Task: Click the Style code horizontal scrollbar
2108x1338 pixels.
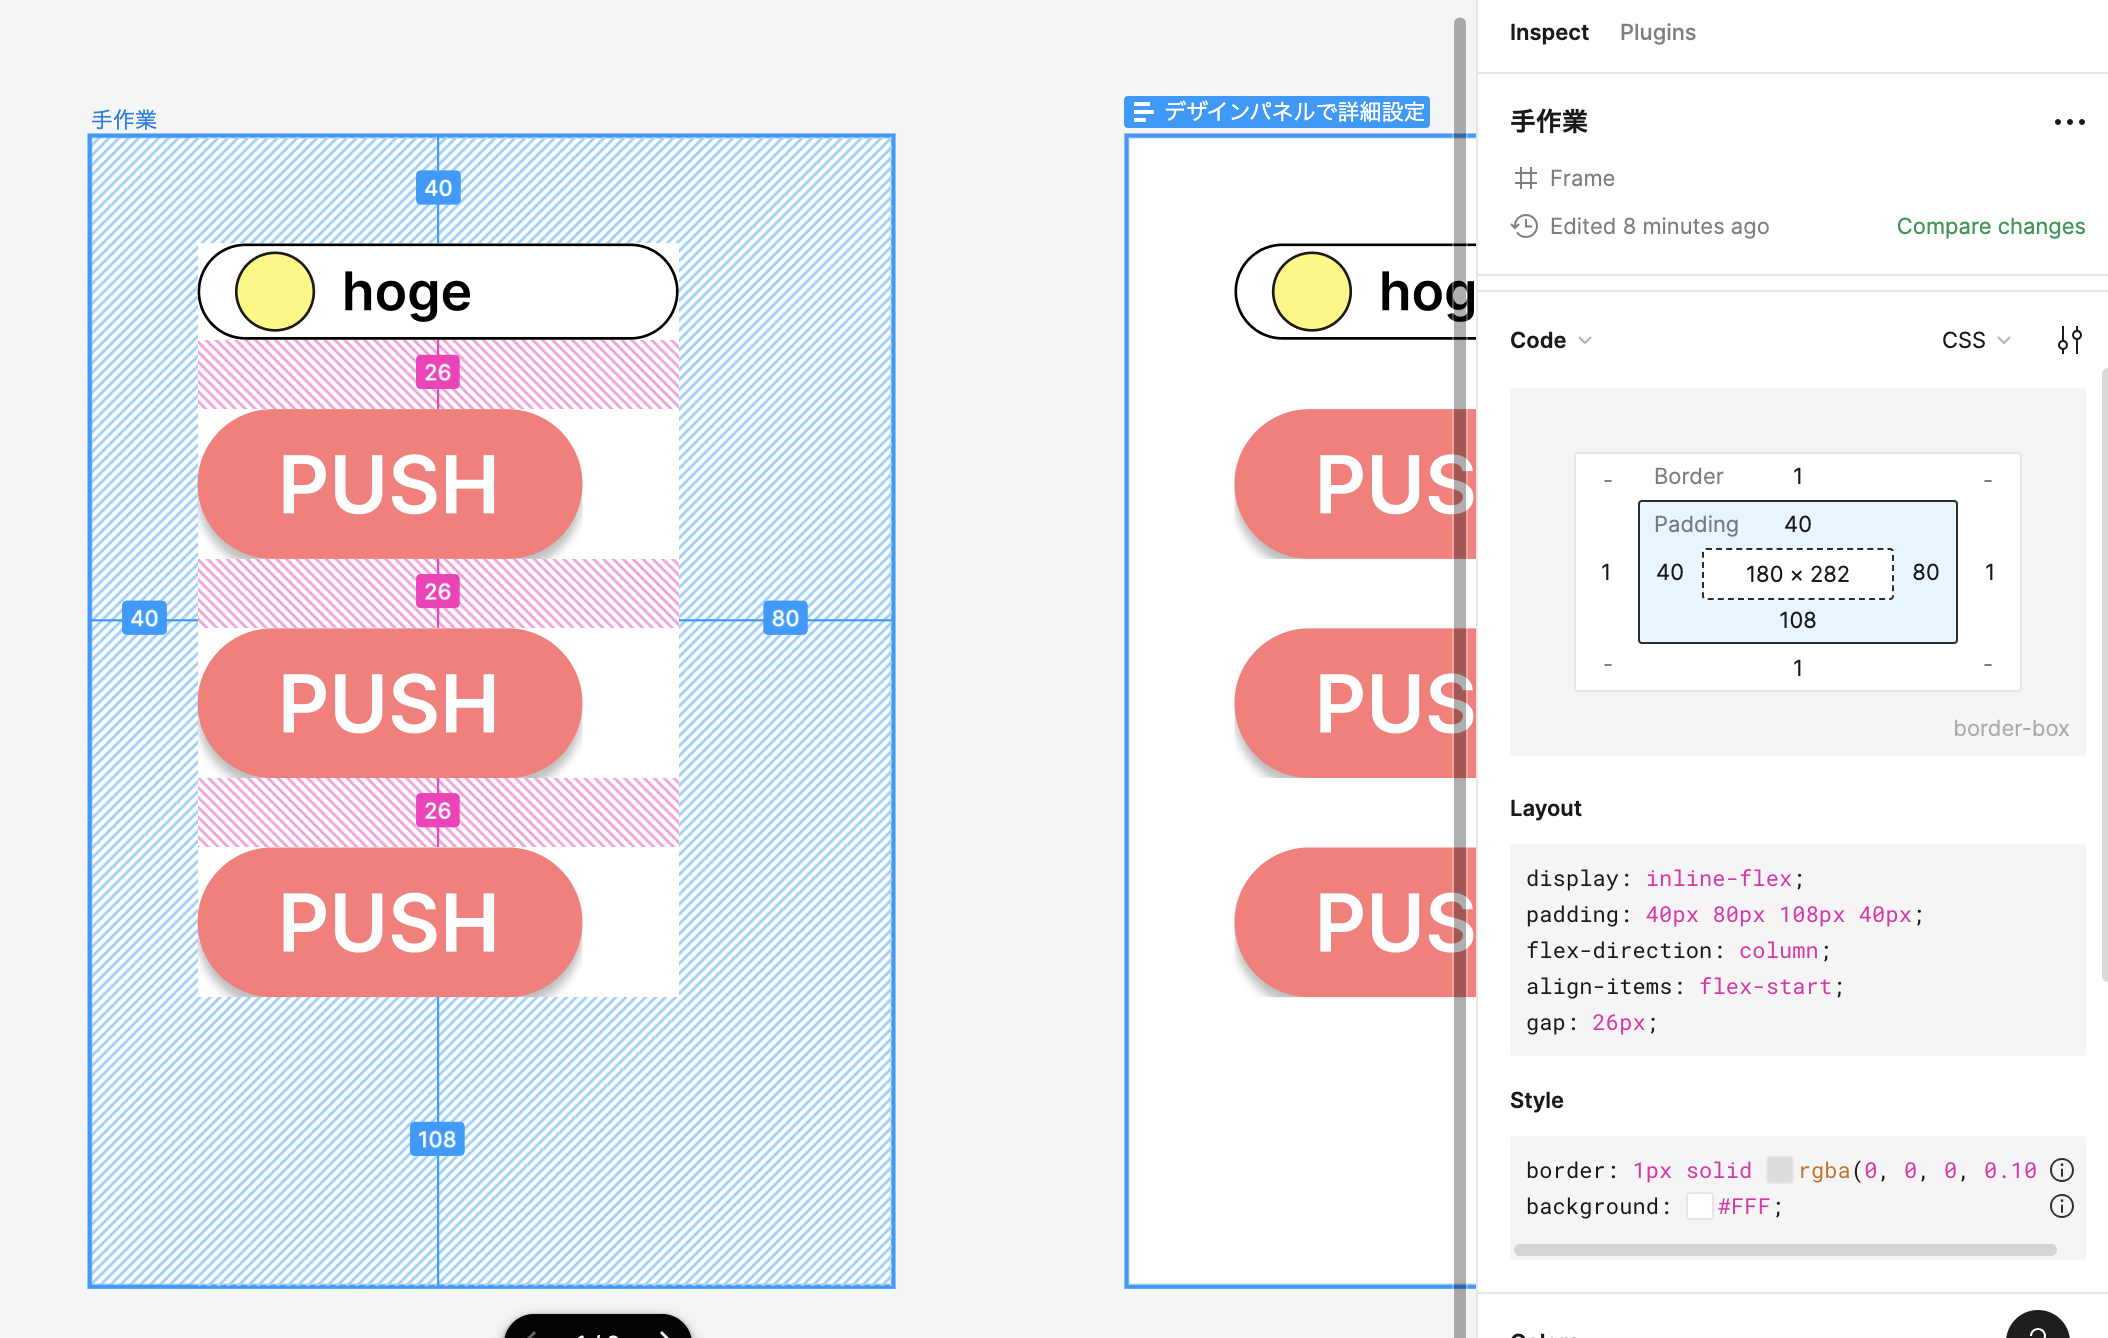Action: point(1785,1250)
